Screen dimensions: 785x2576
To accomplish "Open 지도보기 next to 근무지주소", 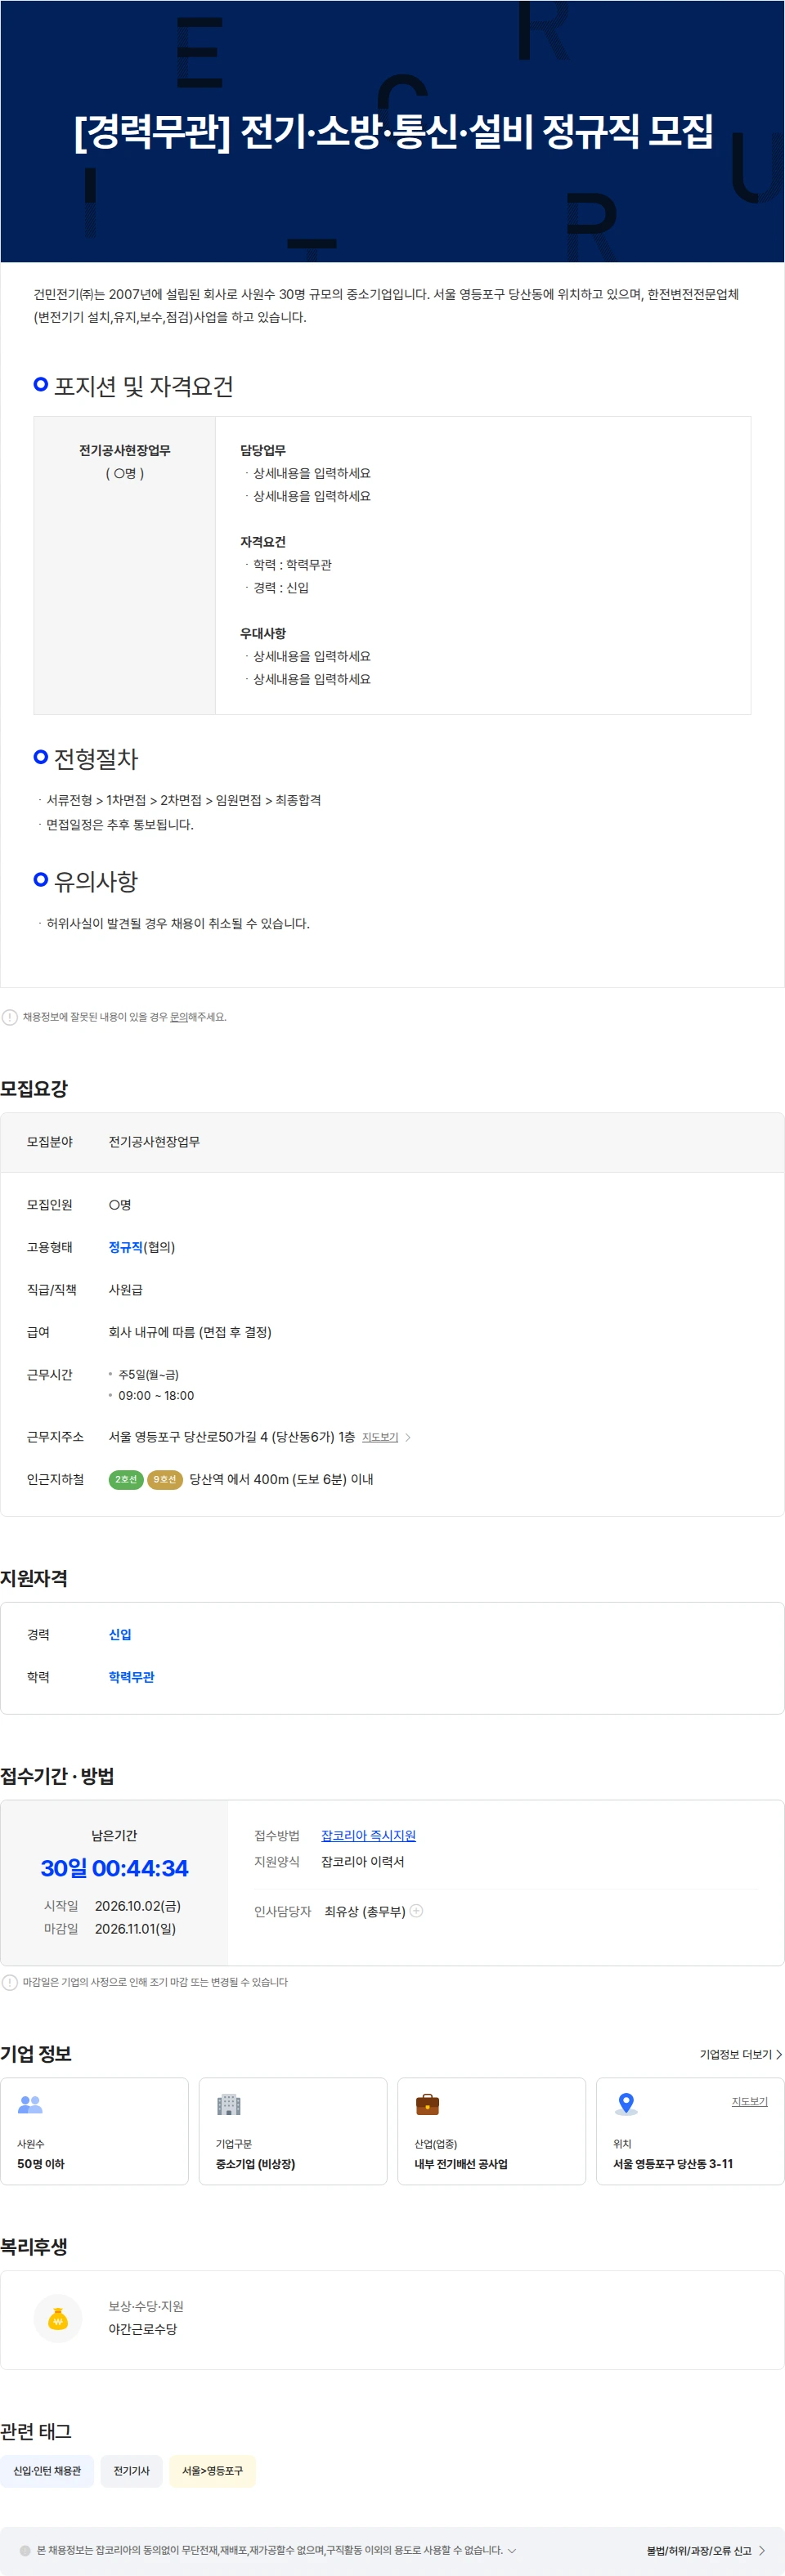I will (386, 1437).
